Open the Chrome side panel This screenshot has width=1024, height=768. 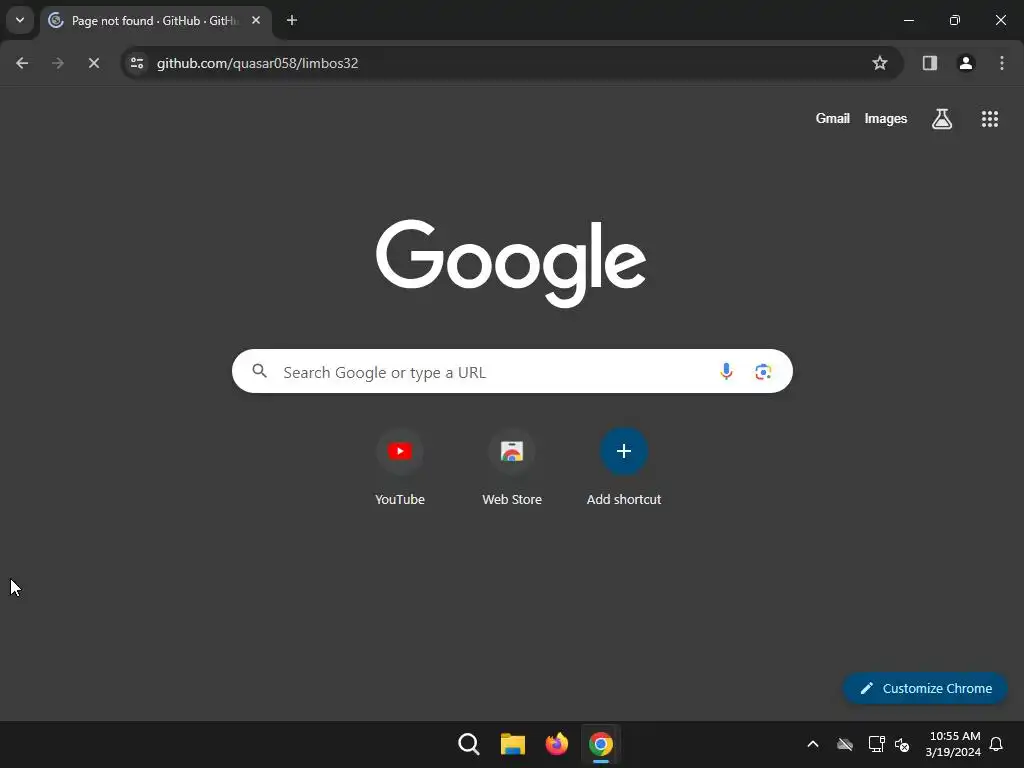(x=929, y=63)
